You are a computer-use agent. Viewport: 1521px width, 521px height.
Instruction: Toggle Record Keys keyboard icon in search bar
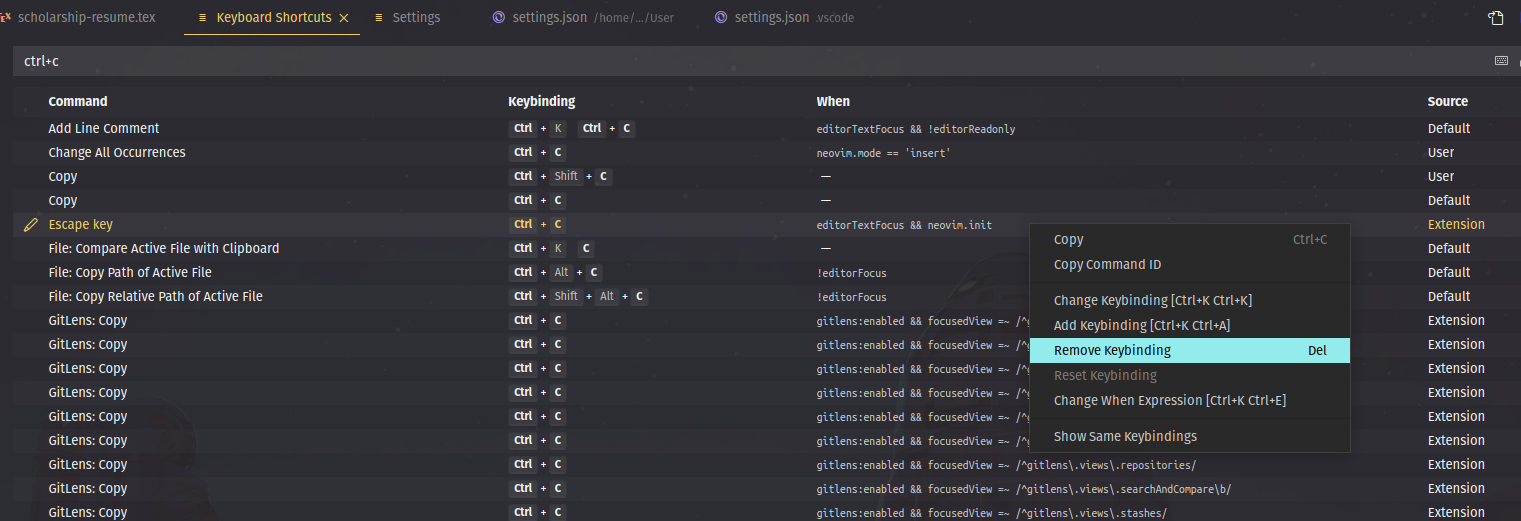[1501, 61]
